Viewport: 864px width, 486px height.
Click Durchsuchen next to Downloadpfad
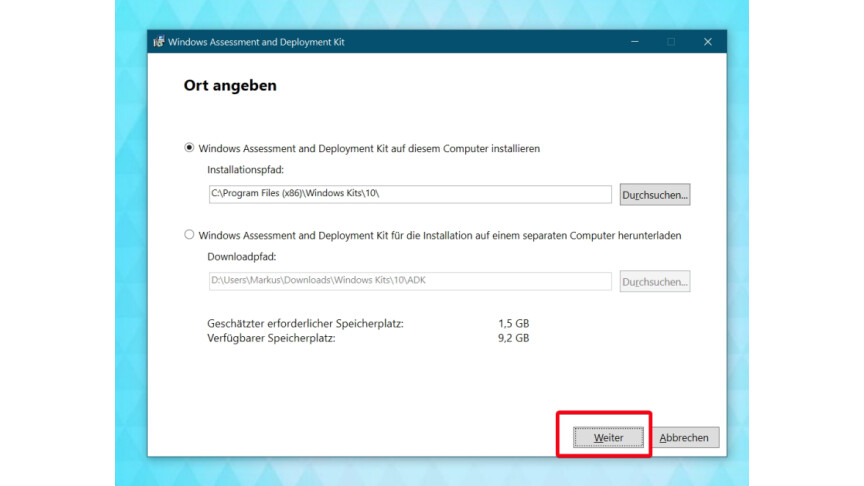(x=655, y=282)
